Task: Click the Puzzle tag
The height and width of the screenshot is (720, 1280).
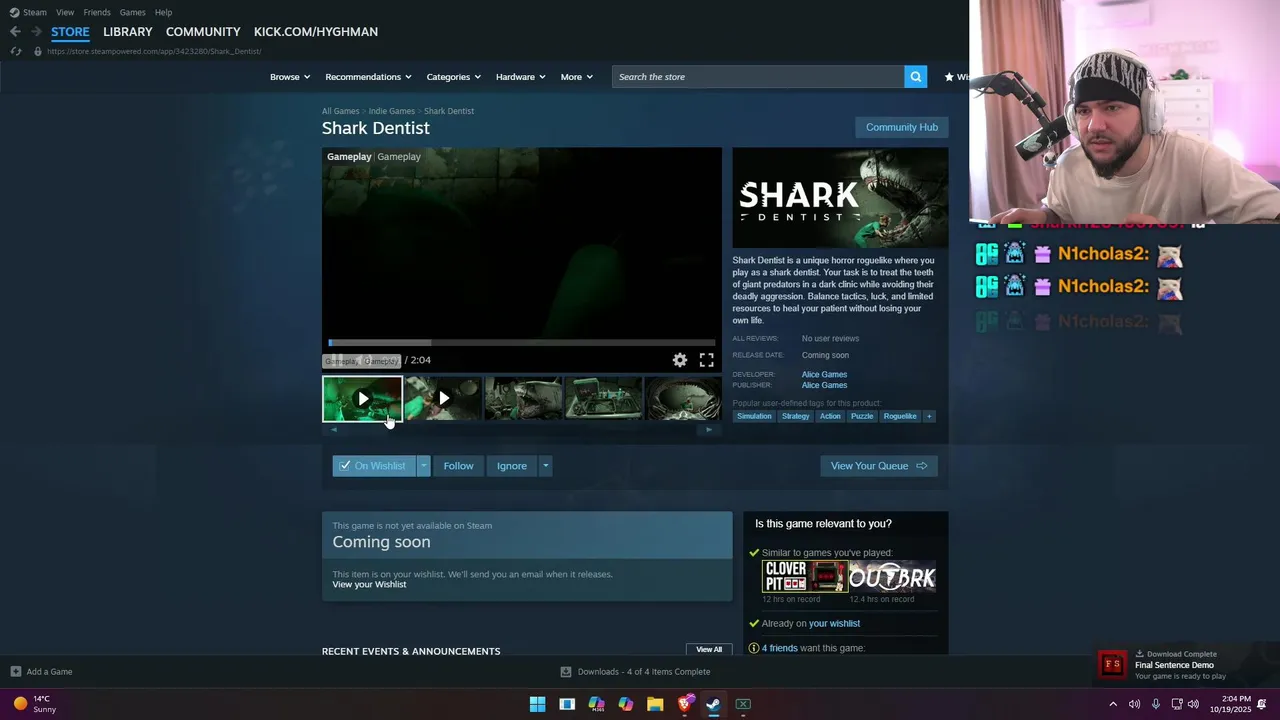Action: 862,416
